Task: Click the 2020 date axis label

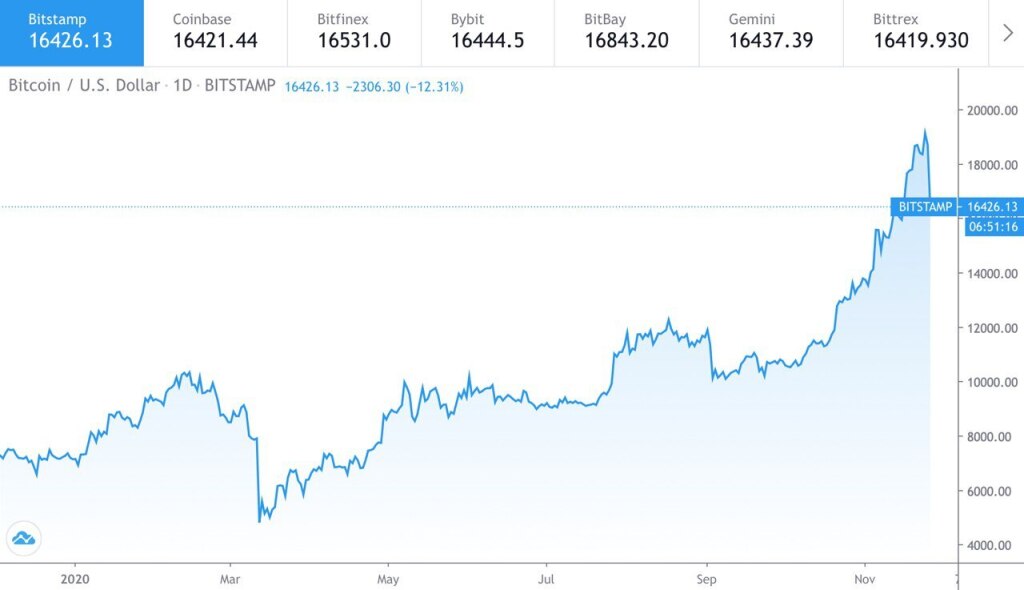Action: [75, 578]
